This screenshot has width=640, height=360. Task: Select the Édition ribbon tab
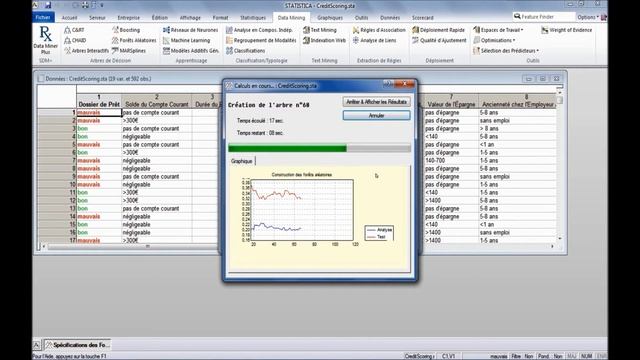click(160, 18)
